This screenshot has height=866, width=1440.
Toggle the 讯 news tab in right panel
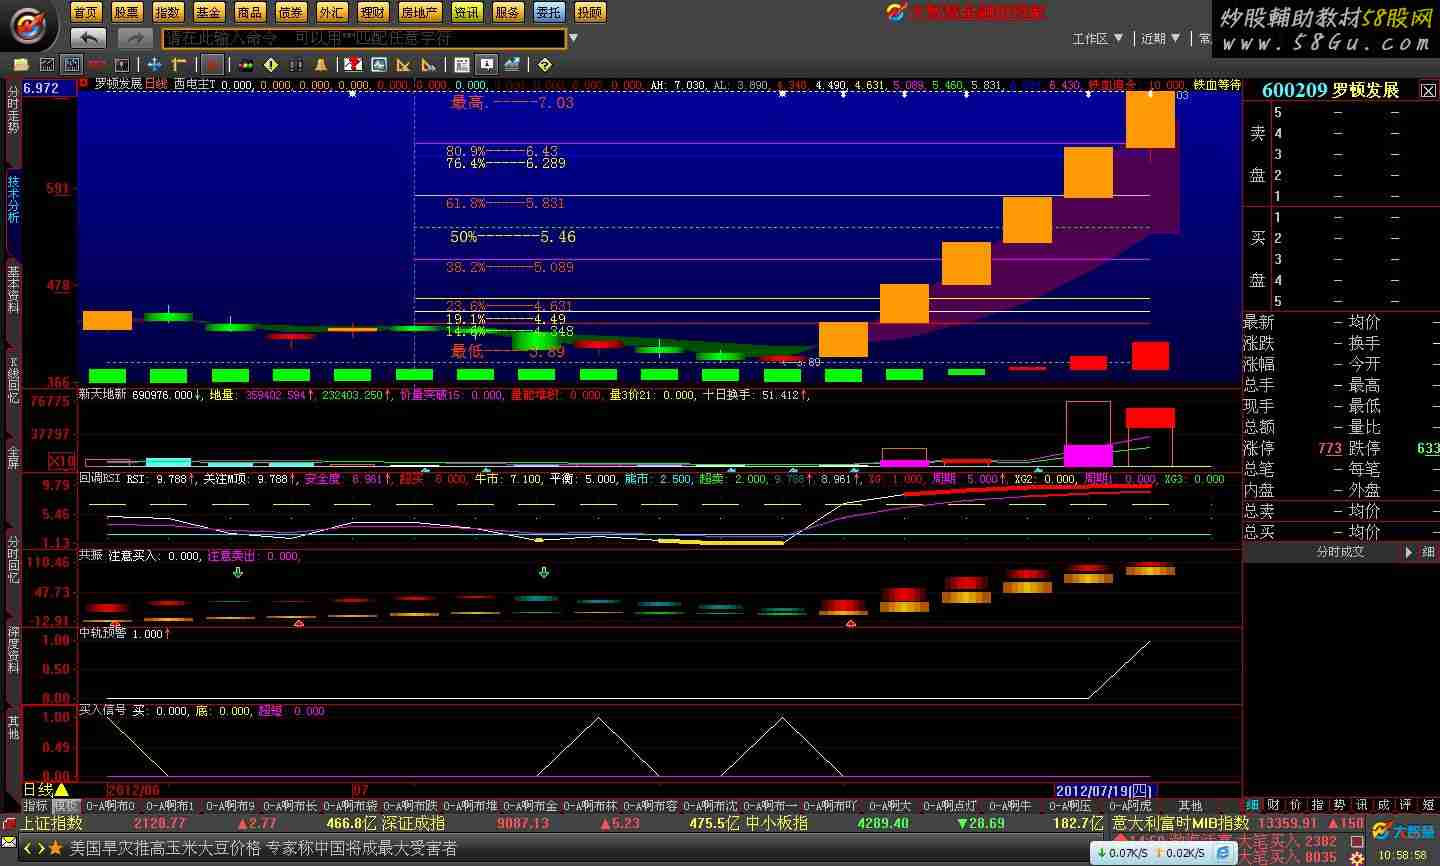1361,804
